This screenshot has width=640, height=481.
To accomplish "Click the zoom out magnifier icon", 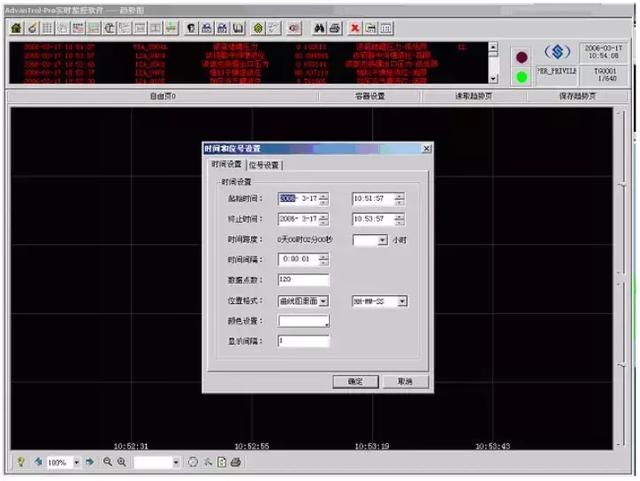I will [107, 462].
